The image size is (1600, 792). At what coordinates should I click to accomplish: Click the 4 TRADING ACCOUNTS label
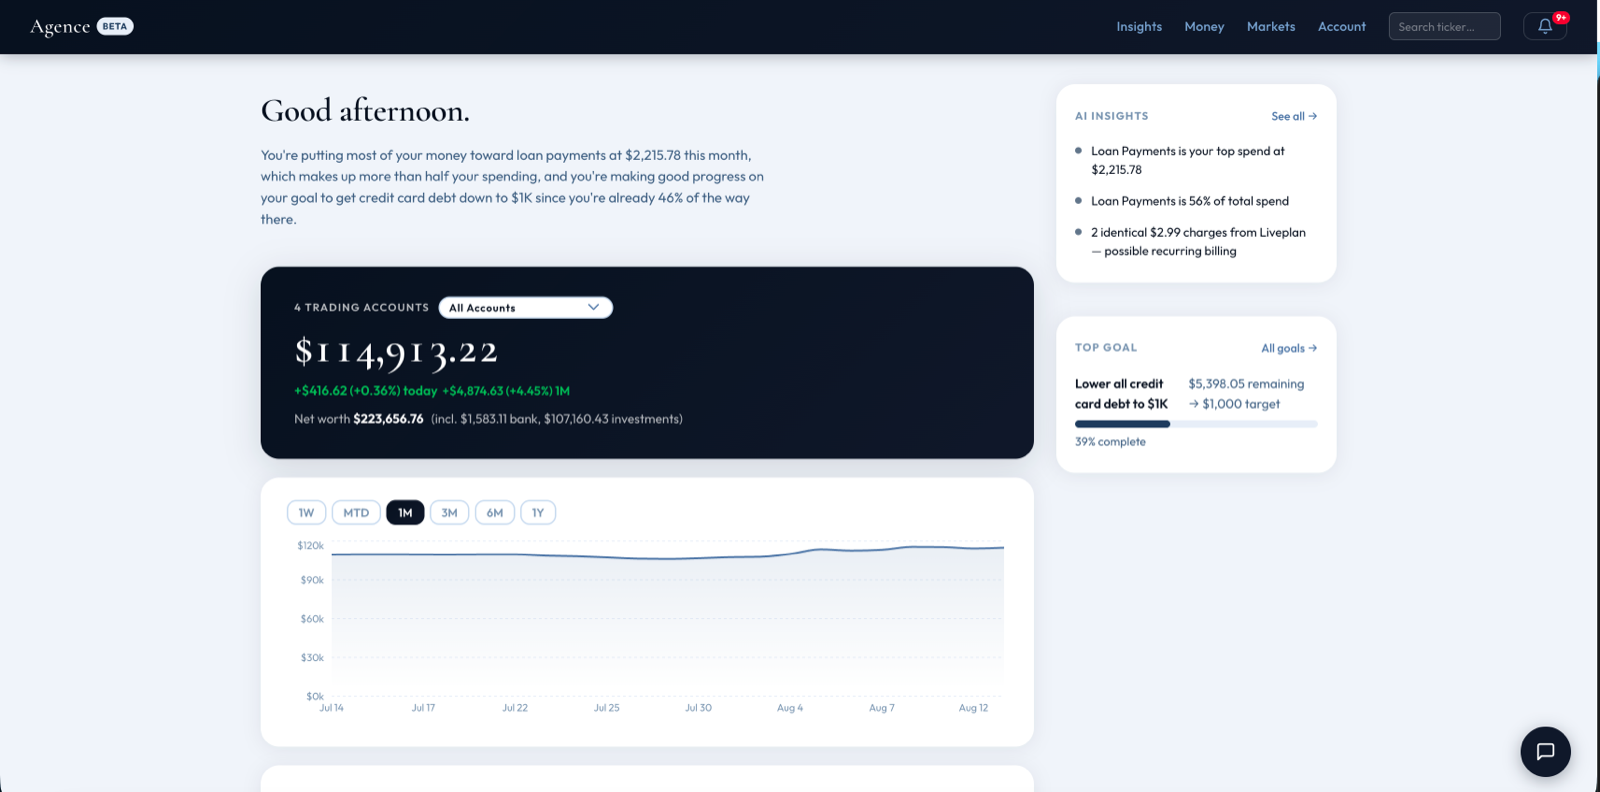[361, 308]
